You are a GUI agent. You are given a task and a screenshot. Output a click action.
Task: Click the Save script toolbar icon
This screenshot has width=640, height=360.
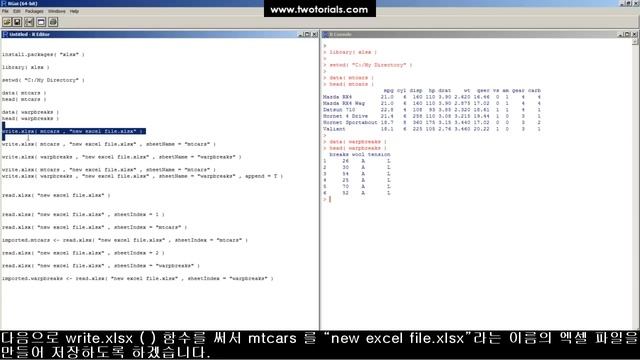17,22
